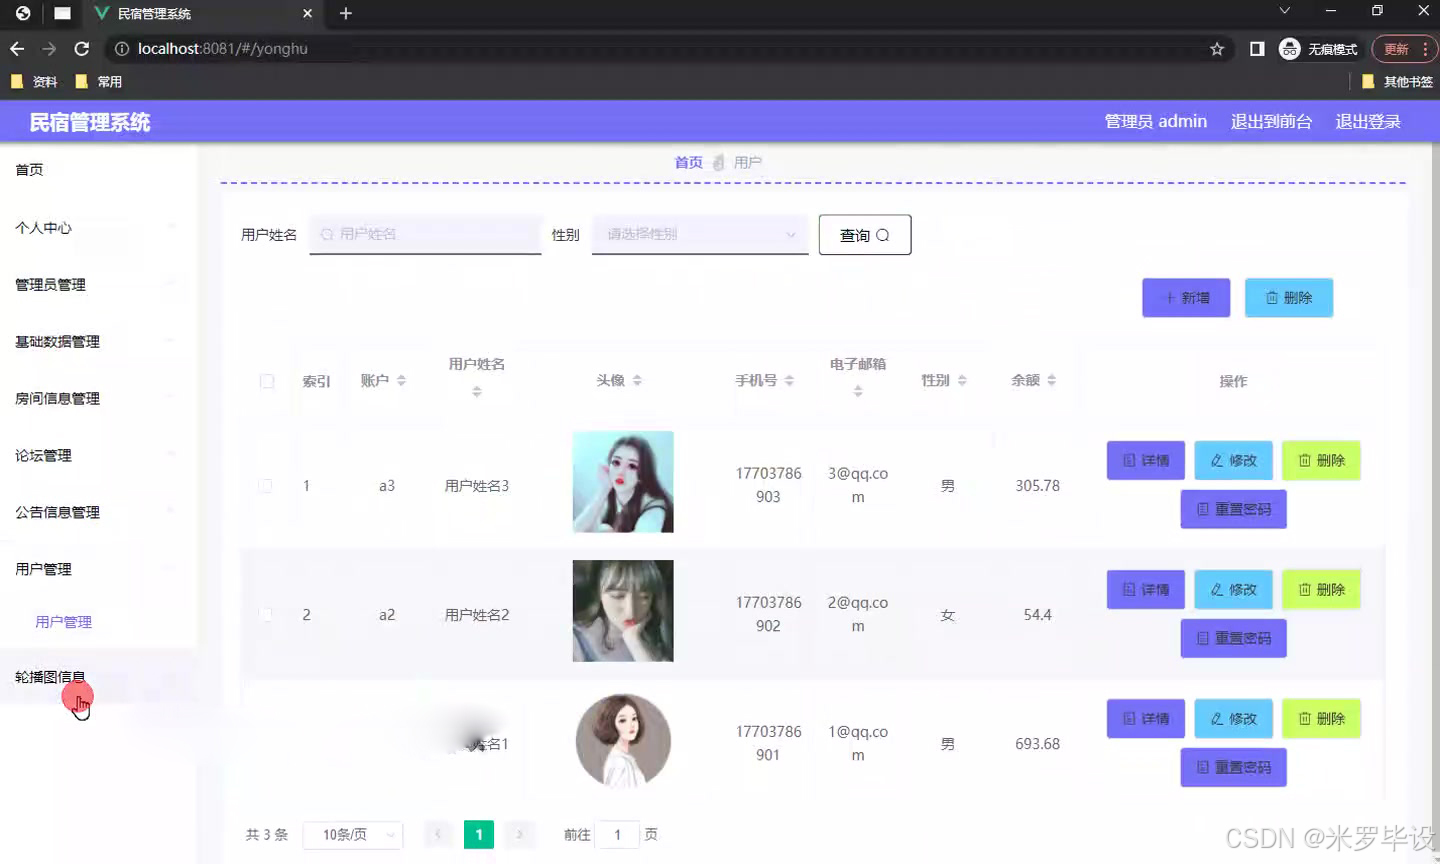Click the 详情 details icon for user a2
The height and width of the screenshot is (864, 1440).
pyautogui.click(x=1131, y=589)
